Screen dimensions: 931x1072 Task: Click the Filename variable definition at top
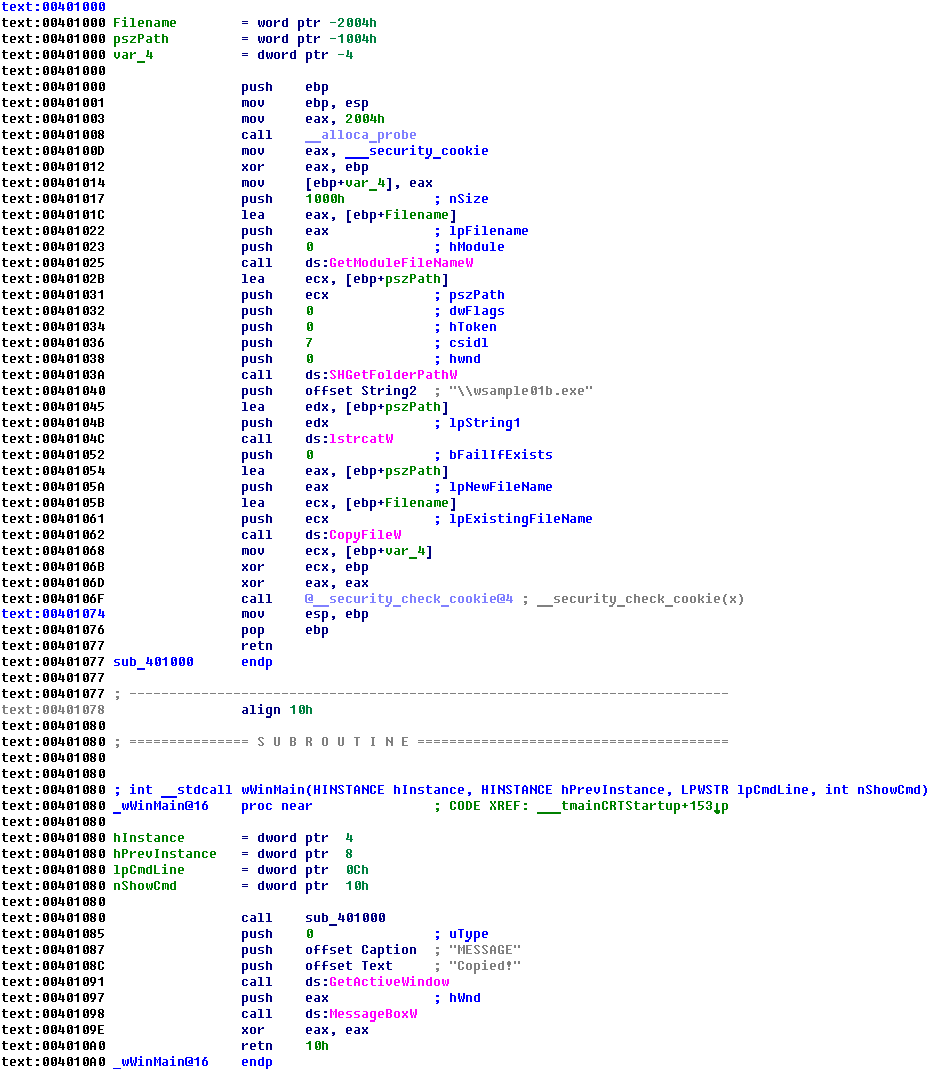click(x=144, y=23)
